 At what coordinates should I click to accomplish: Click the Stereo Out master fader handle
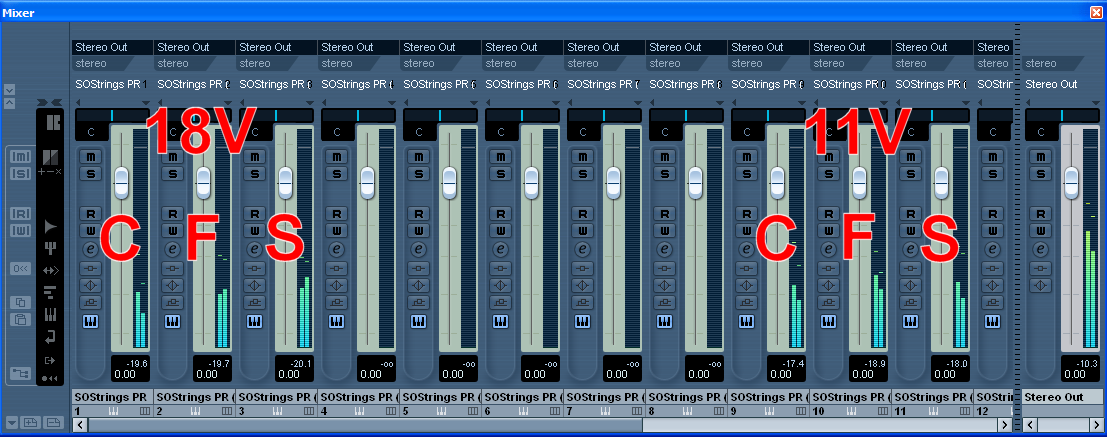click(x=1072, y=181)
